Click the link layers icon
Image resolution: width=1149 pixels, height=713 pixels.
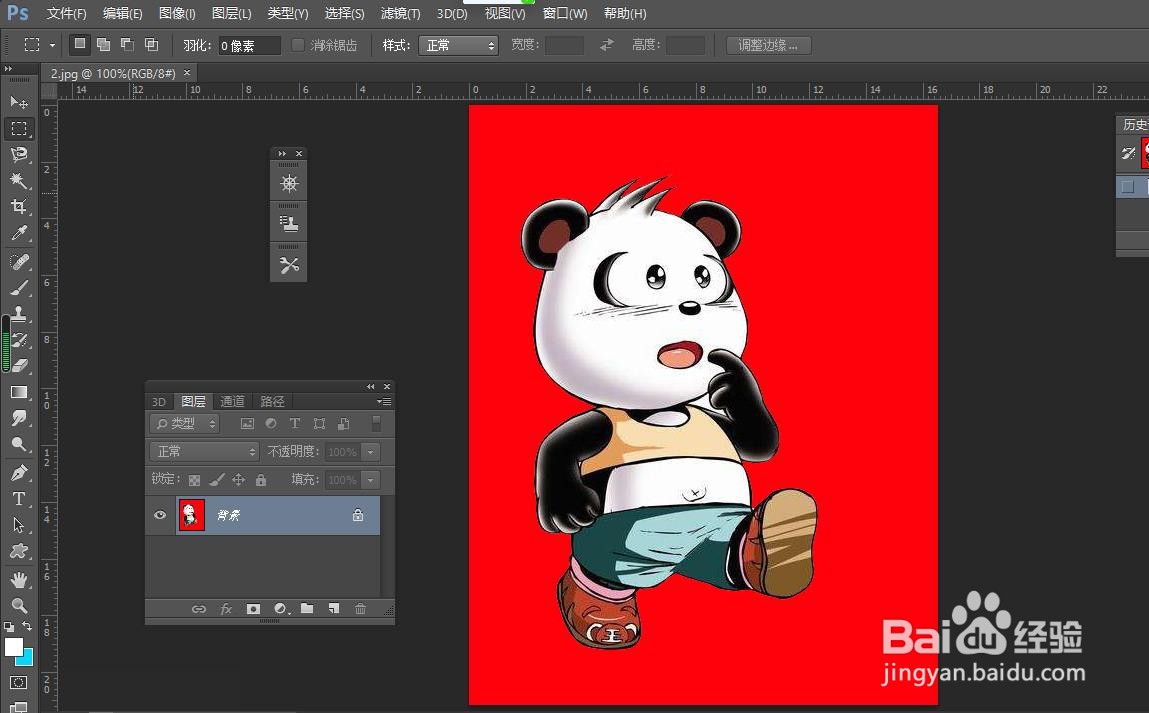[199, 609]
